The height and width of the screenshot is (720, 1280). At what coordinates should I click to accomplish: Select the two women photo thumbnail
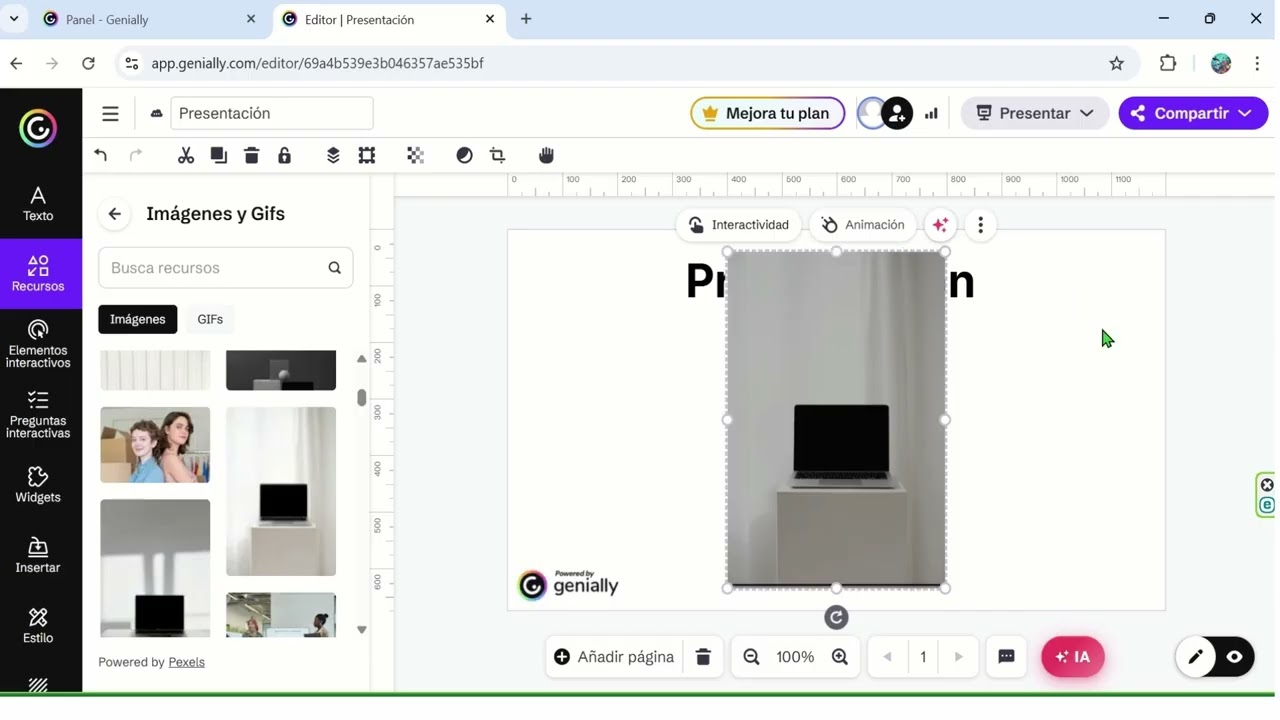pos(155,445)
